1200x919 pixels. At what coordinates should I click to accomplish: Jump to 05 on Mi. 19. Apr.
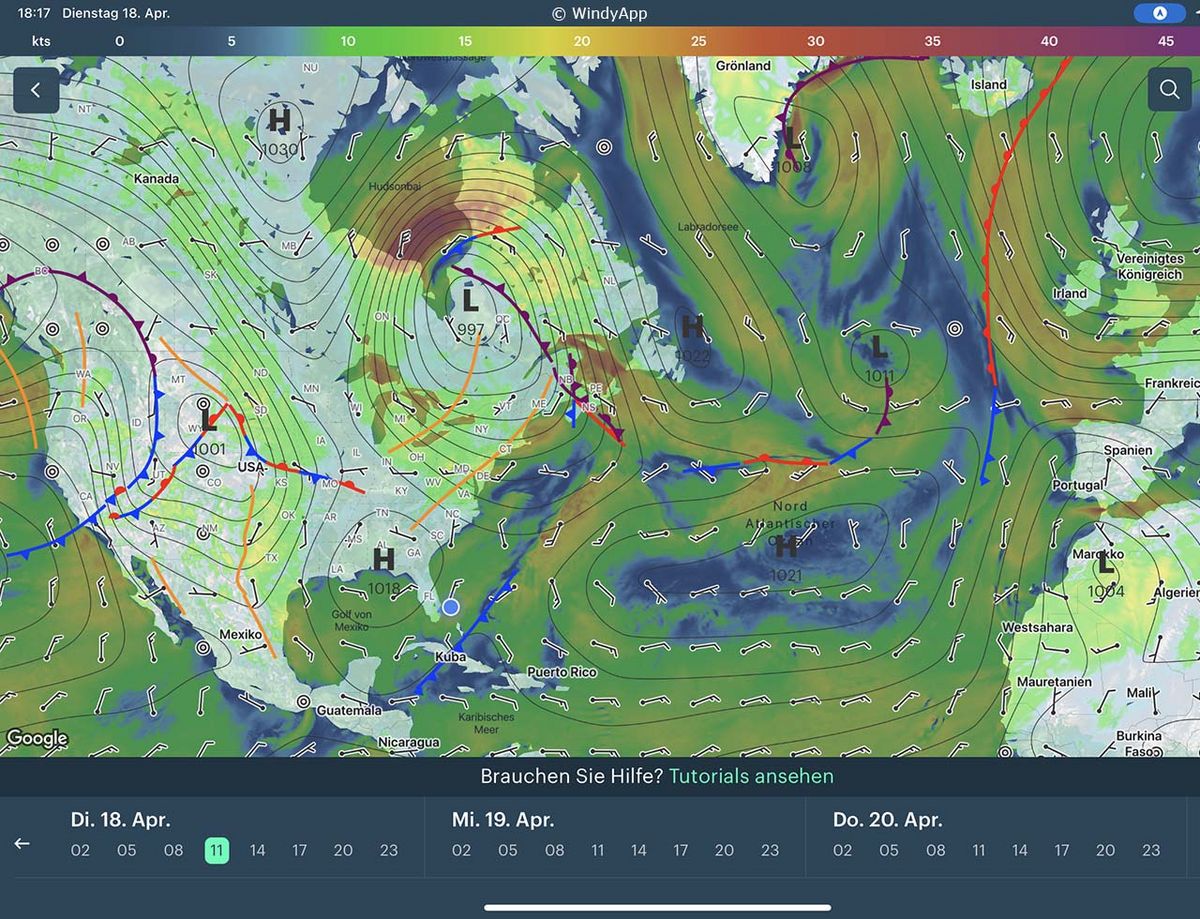pyautogui.click(x=508, y=851)
